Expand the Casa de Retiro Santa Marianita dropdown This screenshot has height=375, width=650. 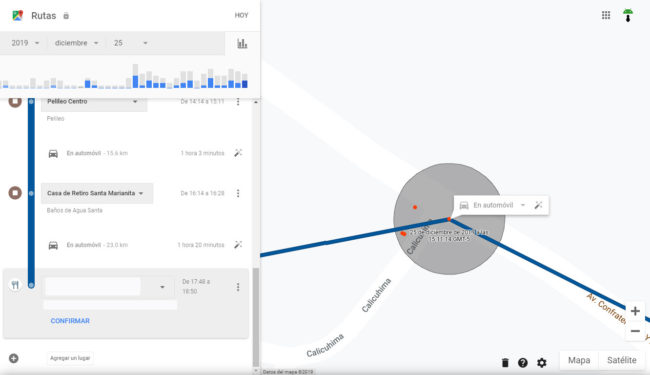(97, 193)
